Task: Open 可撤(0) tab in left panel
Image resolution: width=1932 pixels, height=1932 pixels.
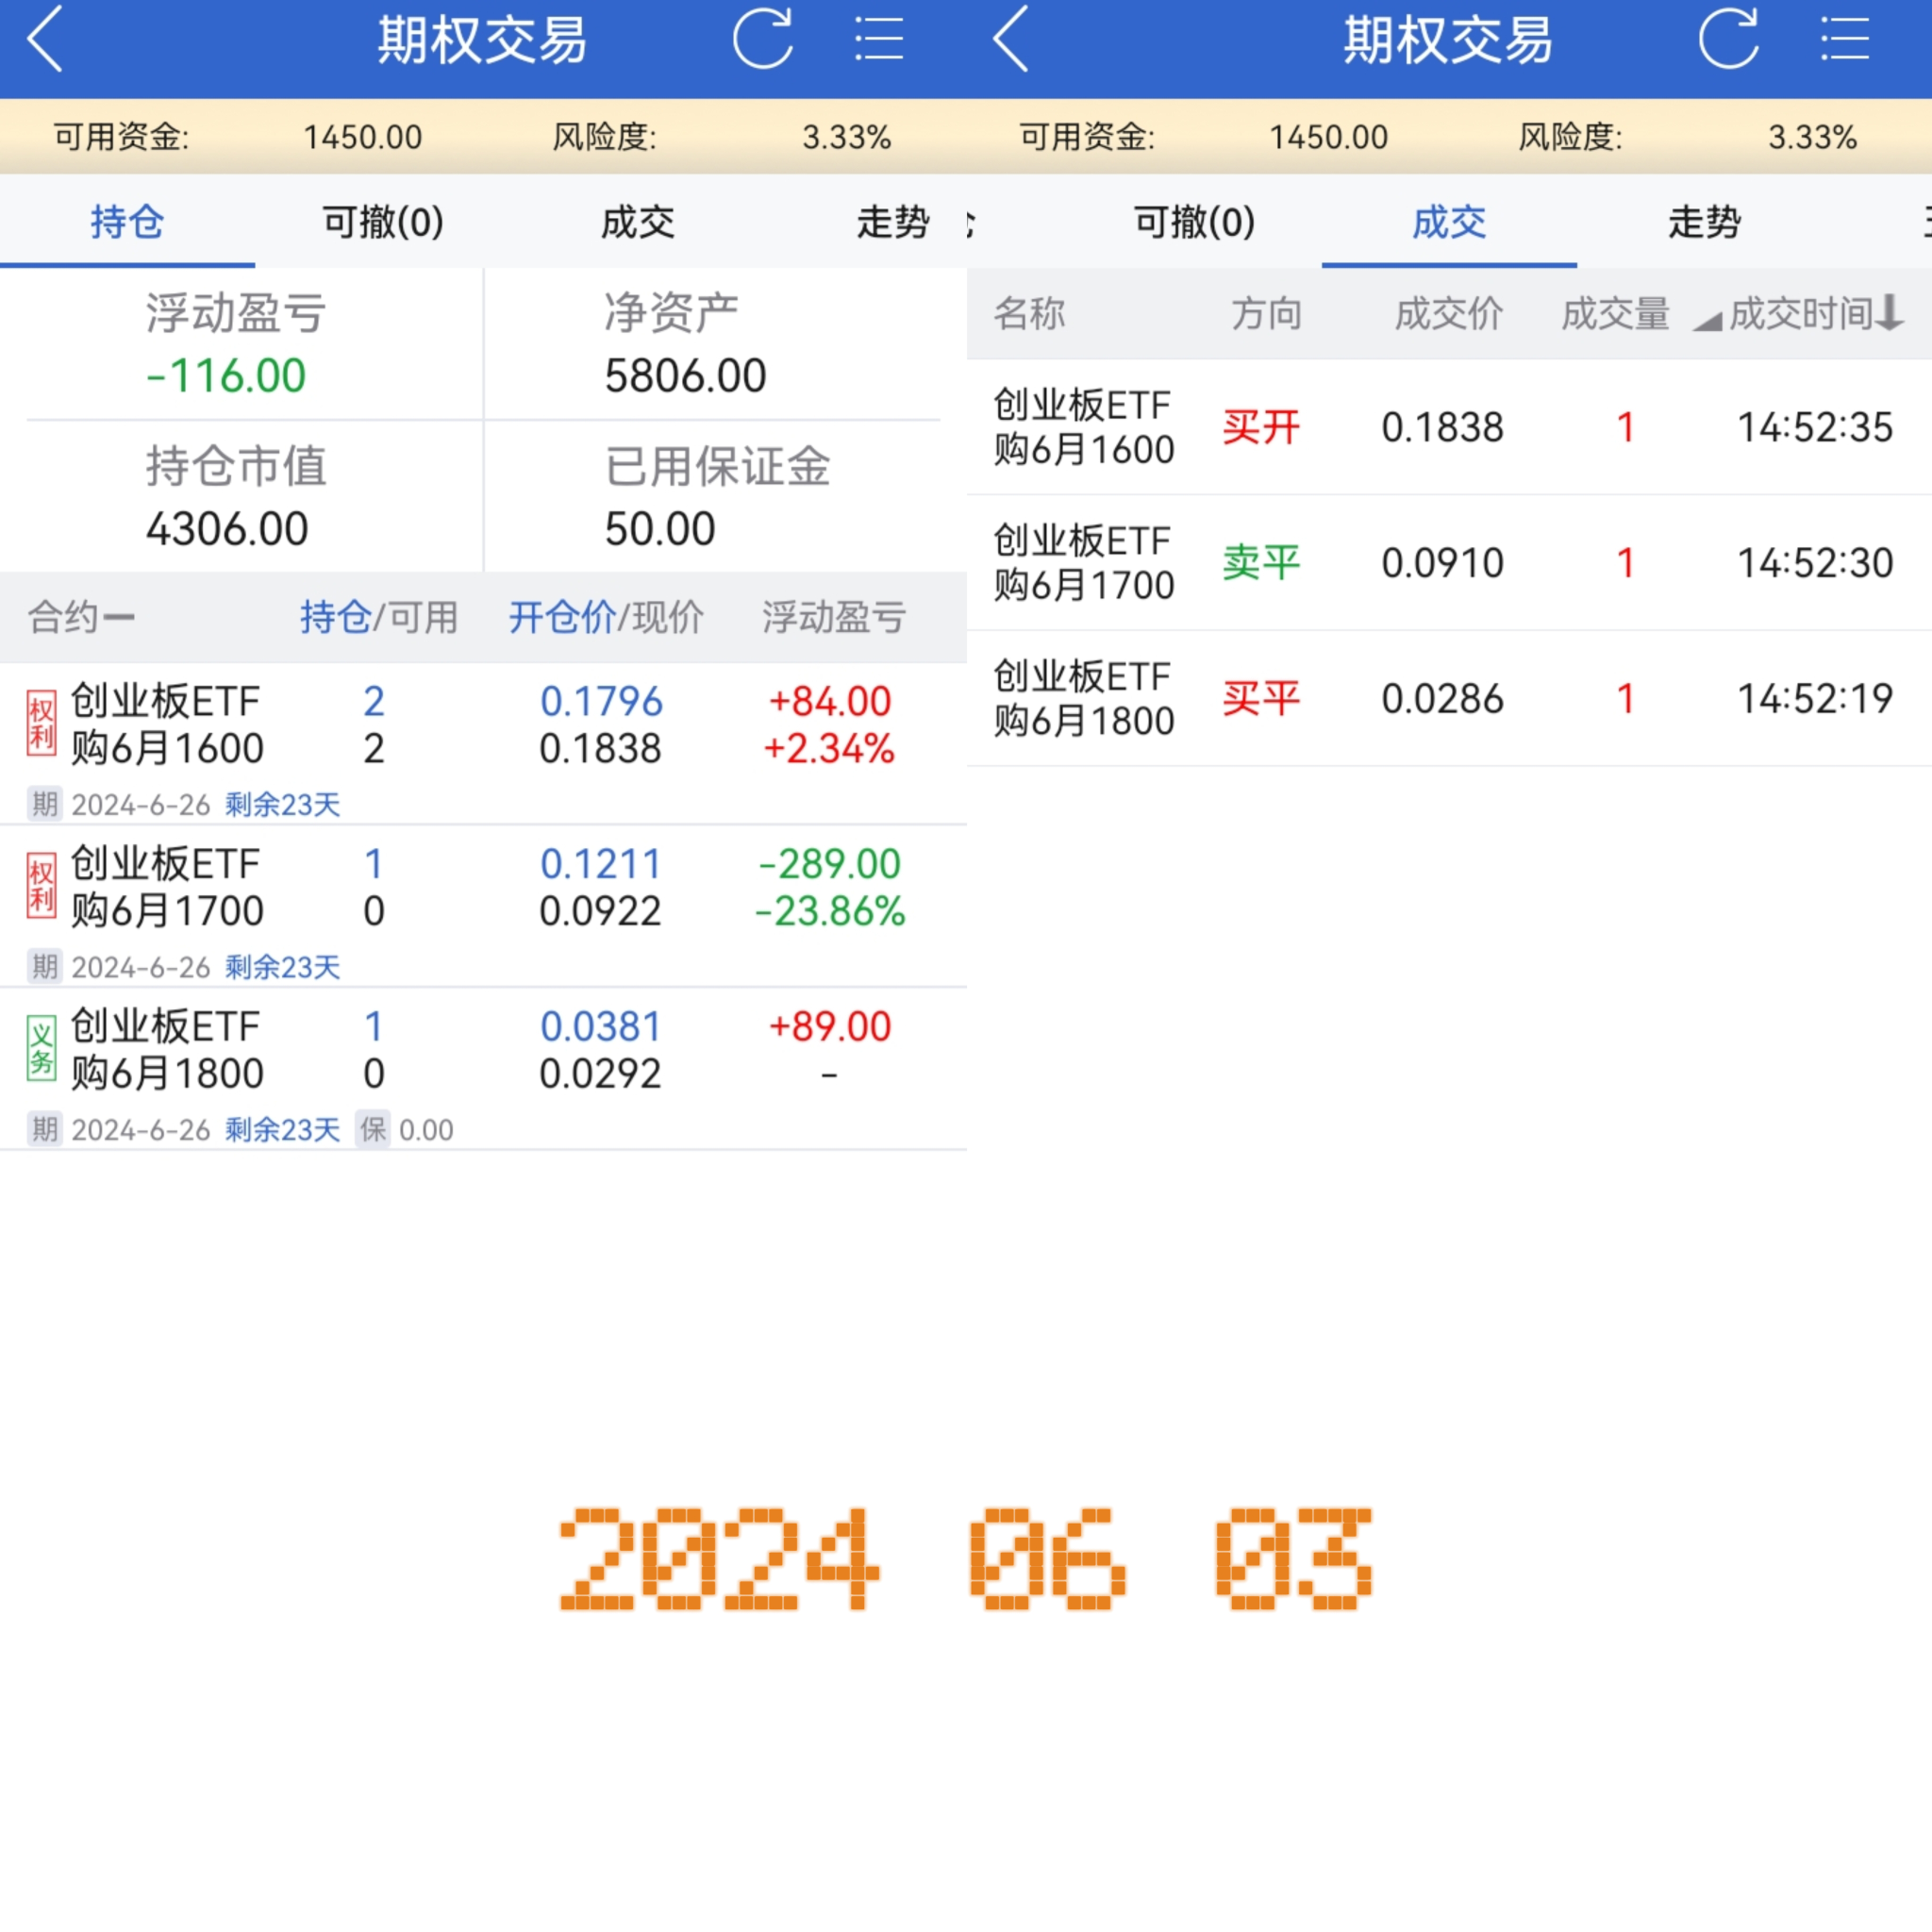Action: click(x=383, y=221)
